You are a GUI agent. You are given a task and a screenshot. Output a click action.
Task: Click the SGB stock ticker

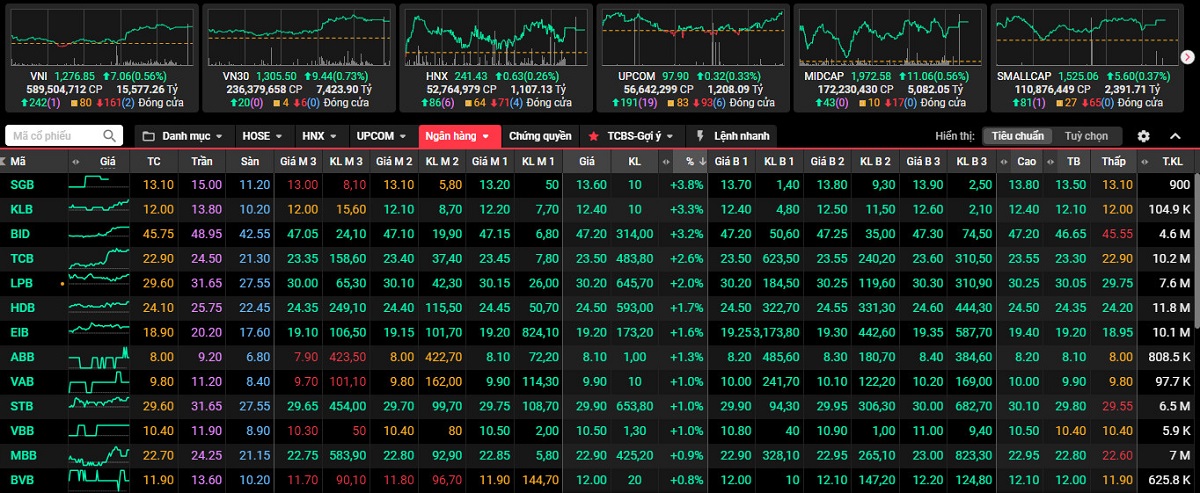tap(22, 185)
